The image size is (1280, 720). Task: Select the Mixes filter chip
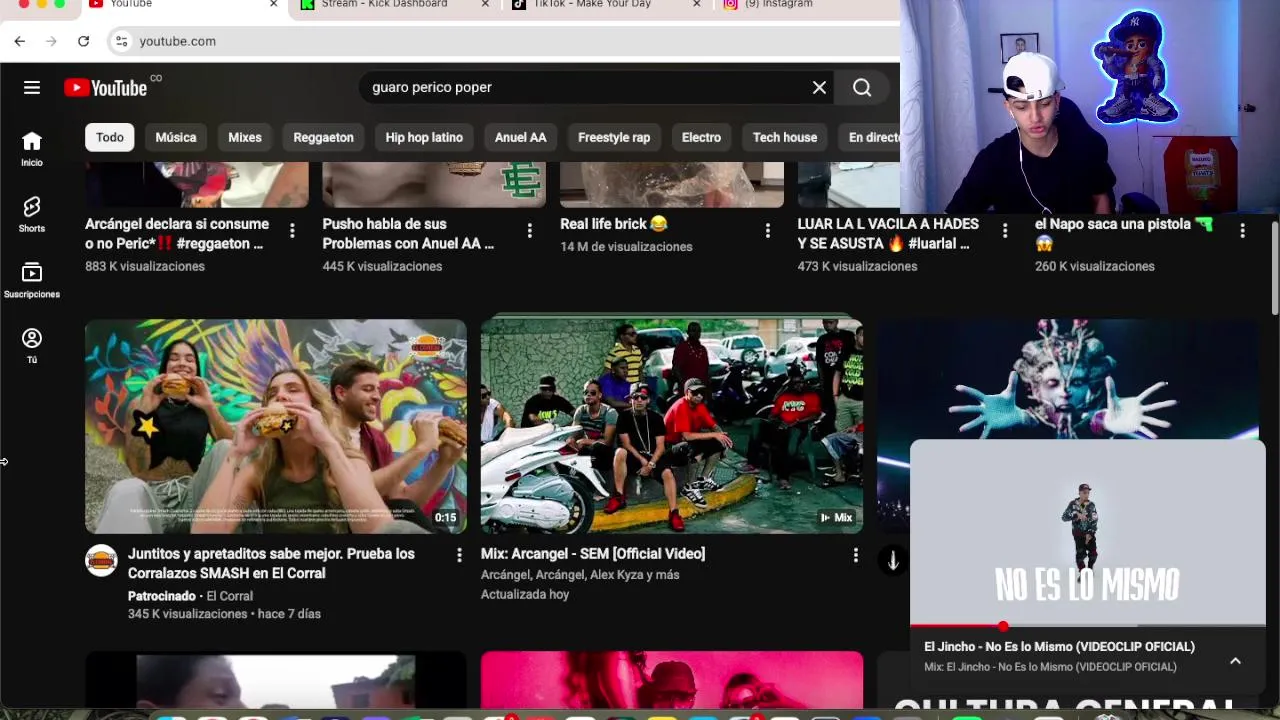point(245,137)
